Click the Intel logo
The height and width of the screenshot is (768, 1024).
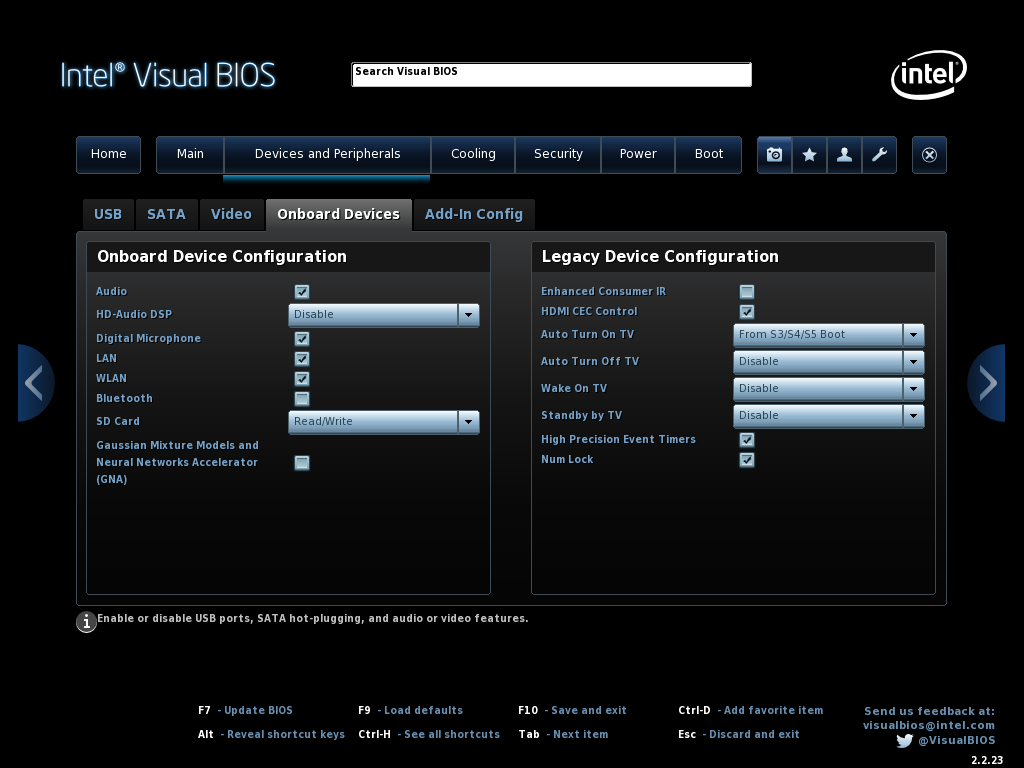[x=929, y=74]
